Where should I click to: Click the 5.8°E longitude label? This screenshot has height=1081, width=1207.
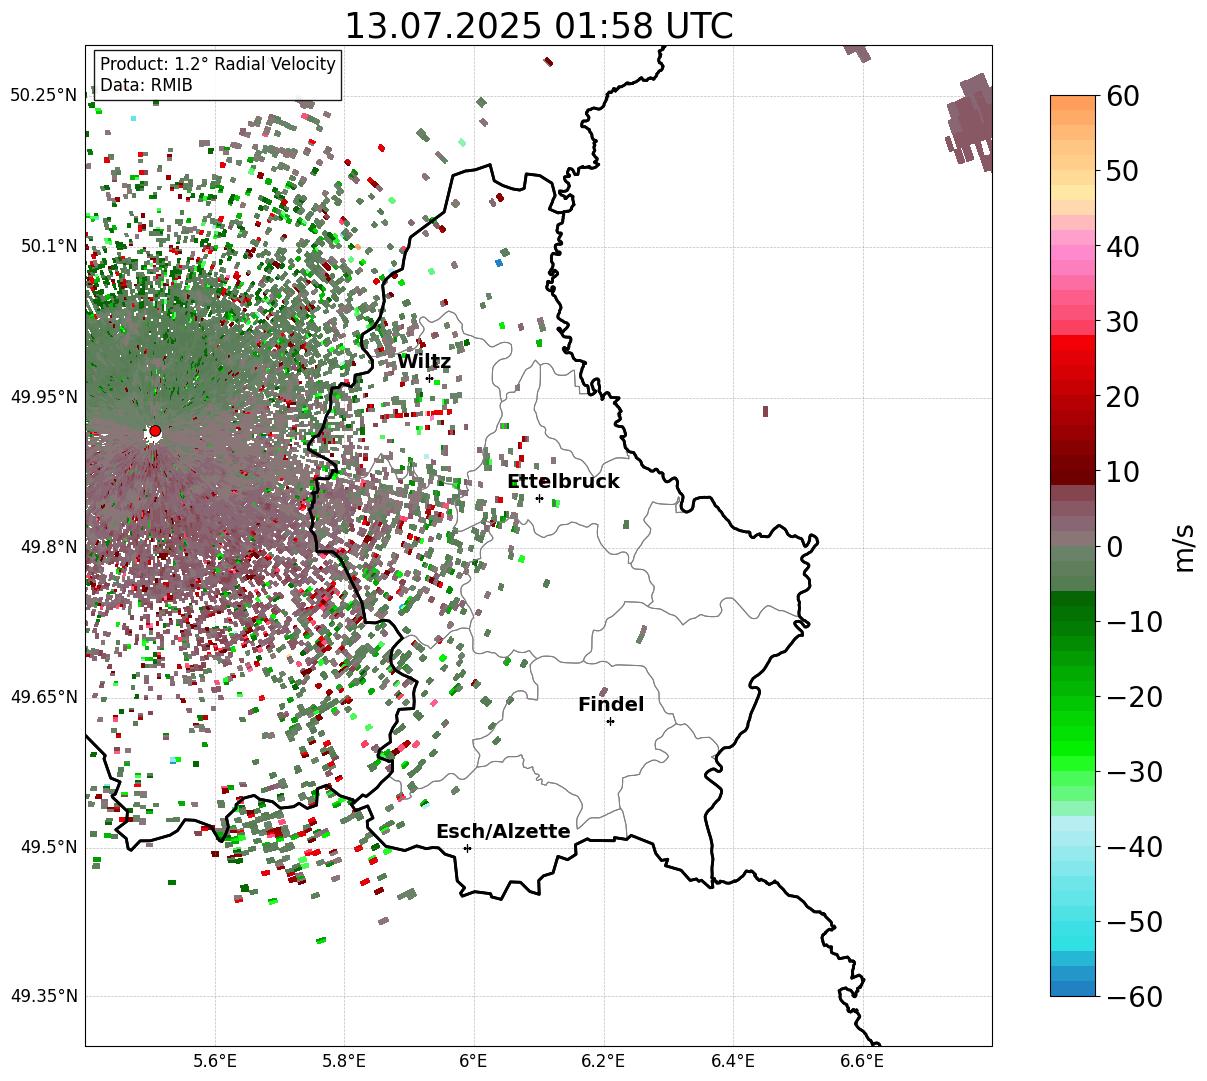(x=344, y=1061)
